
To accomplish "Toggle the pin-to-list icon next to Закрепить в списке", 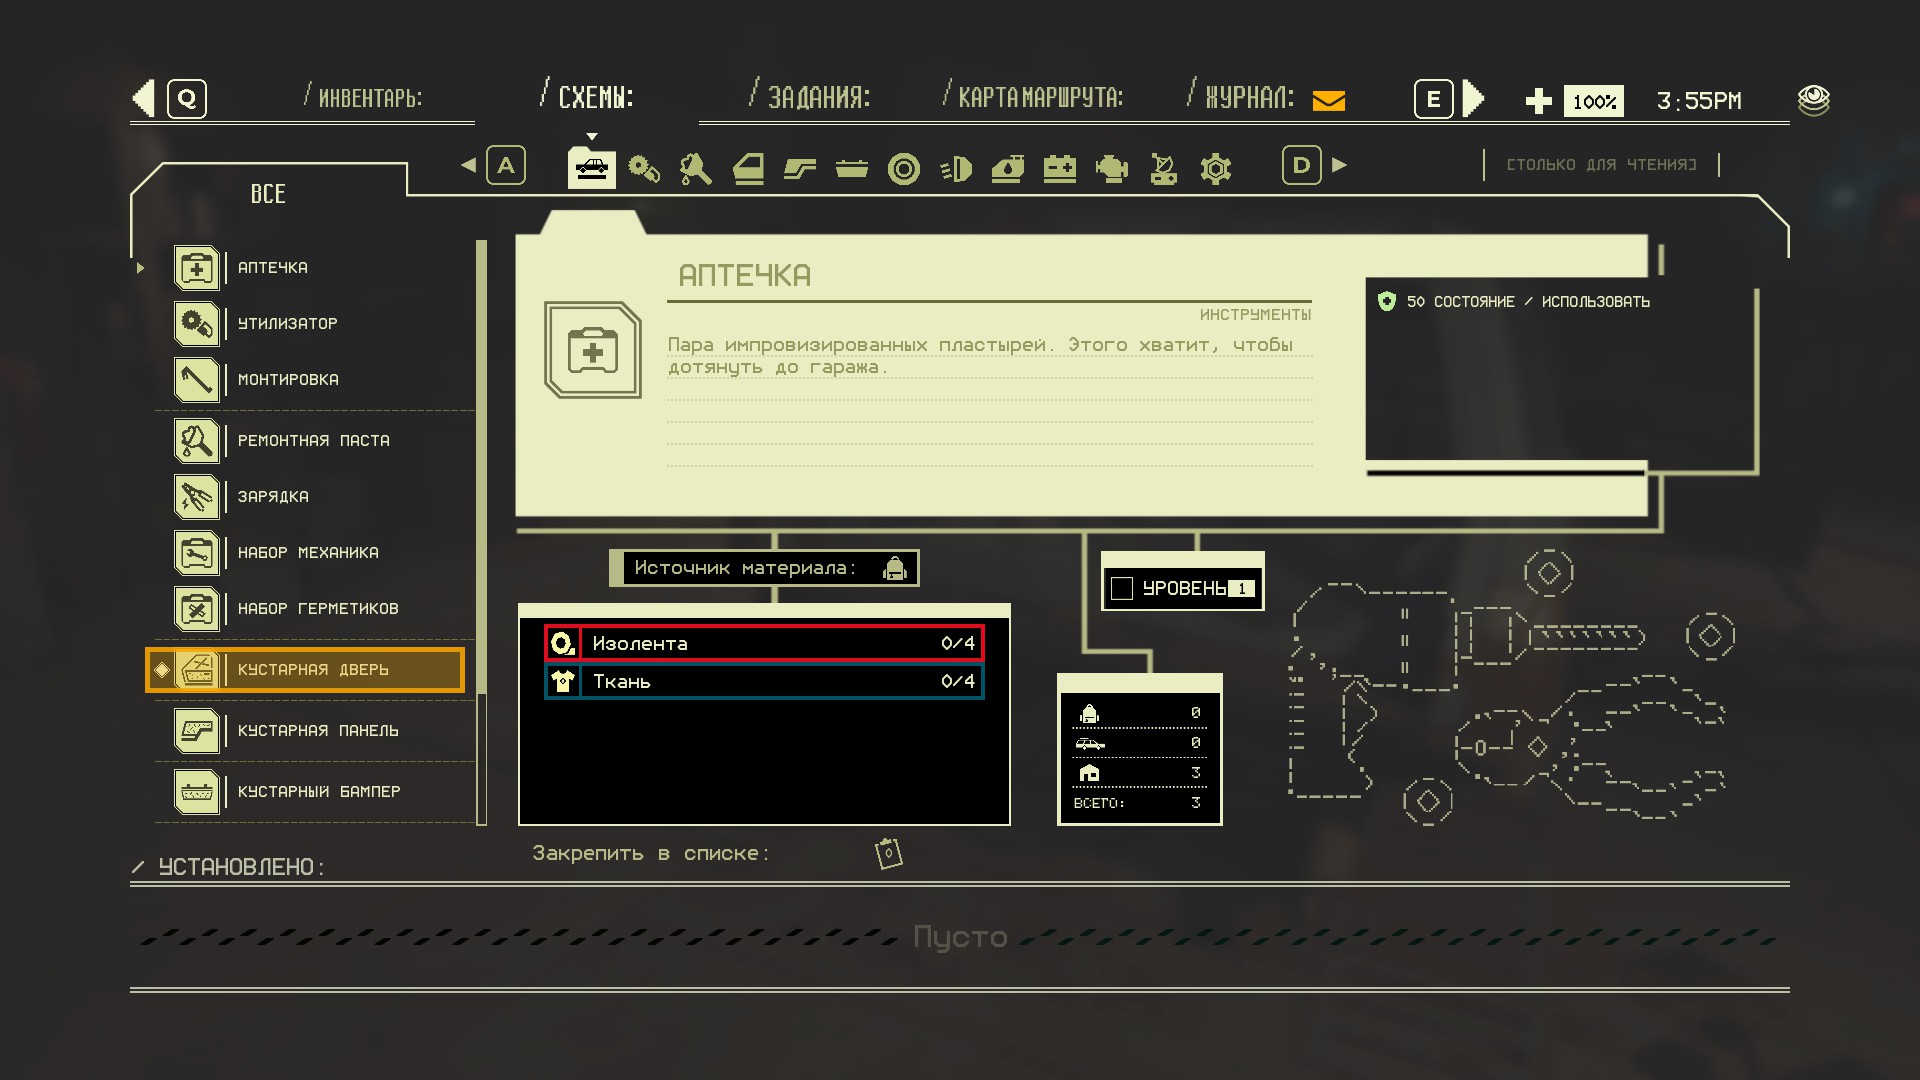I will [888, 853].
